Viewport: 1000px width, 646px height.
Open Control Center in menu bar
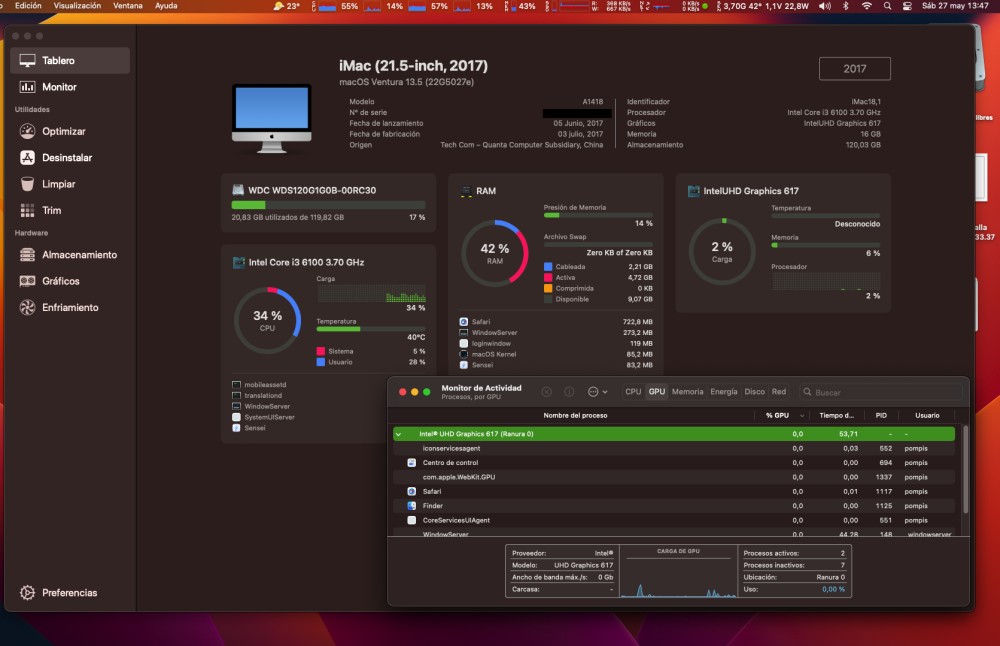click(907, 6)
